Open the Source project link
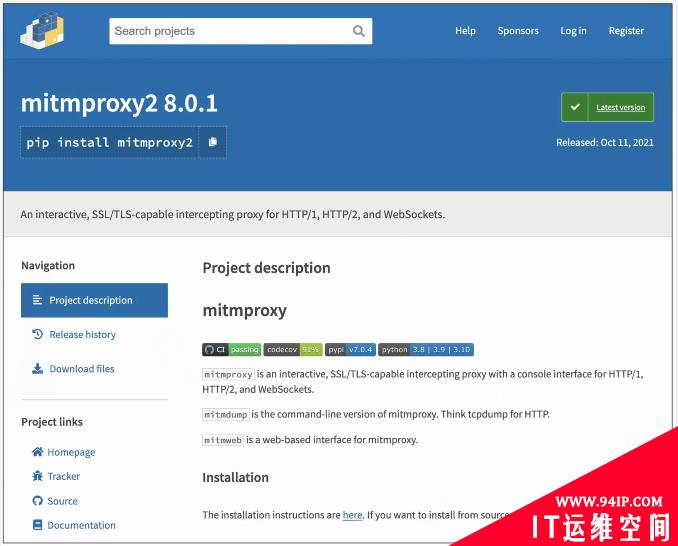The width and height of the screenshot is (678, 546). pyautogui.click(x=55, y=501)
